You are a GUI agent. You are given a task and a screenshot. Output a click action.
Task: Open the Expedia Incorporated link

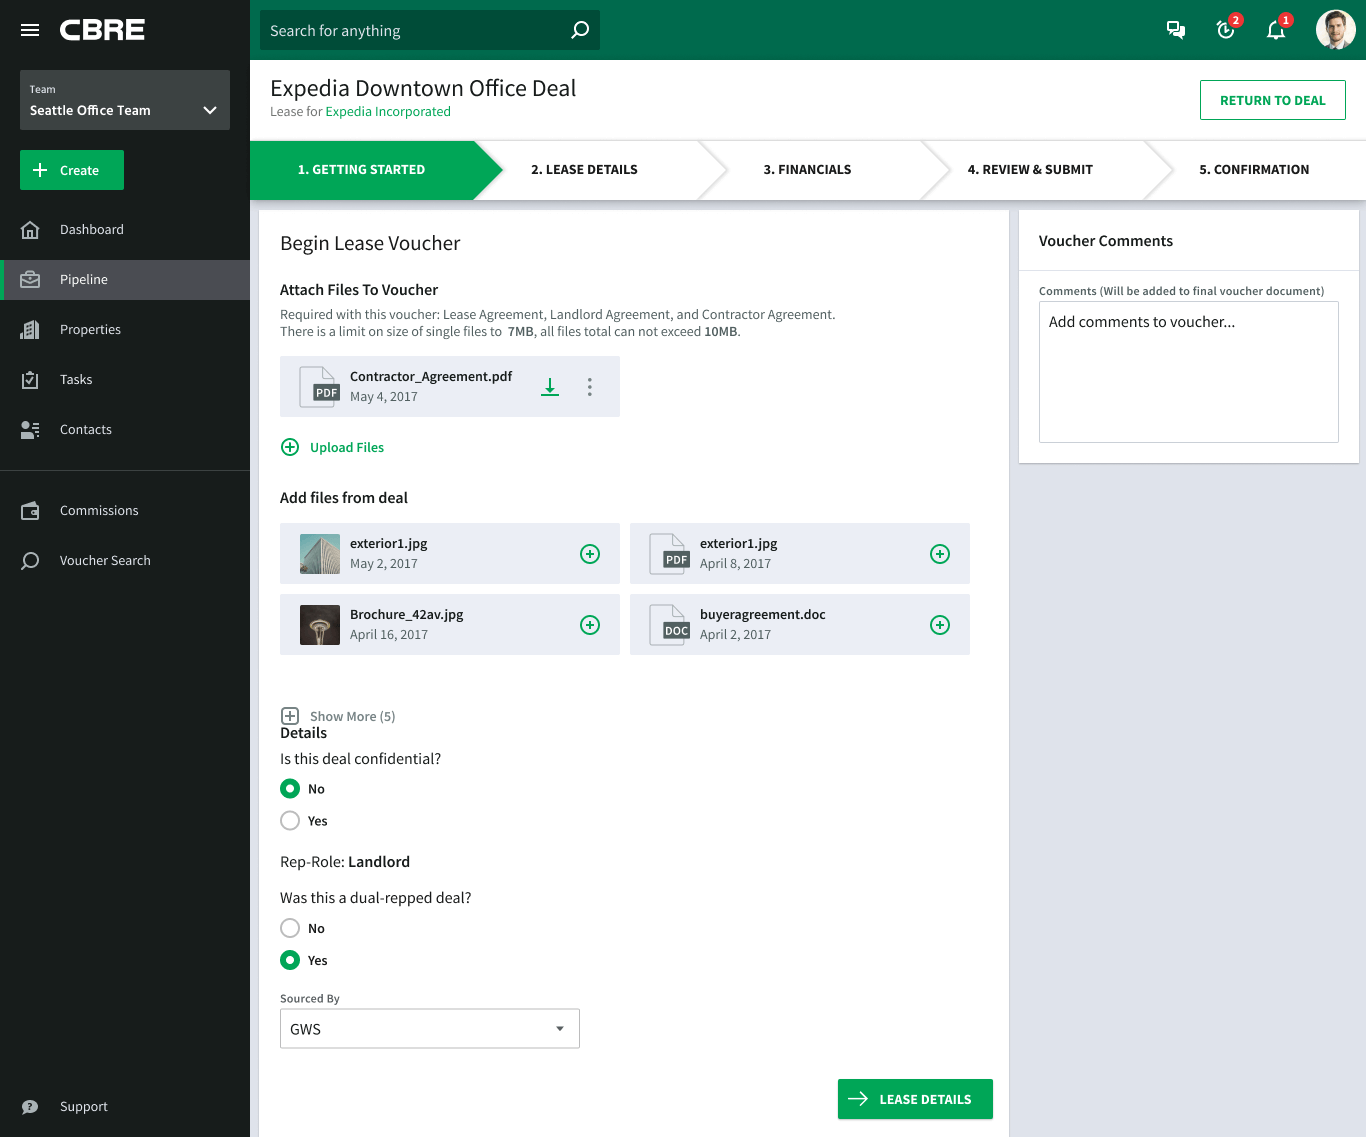pyautogui.click(x=388, y=112)
